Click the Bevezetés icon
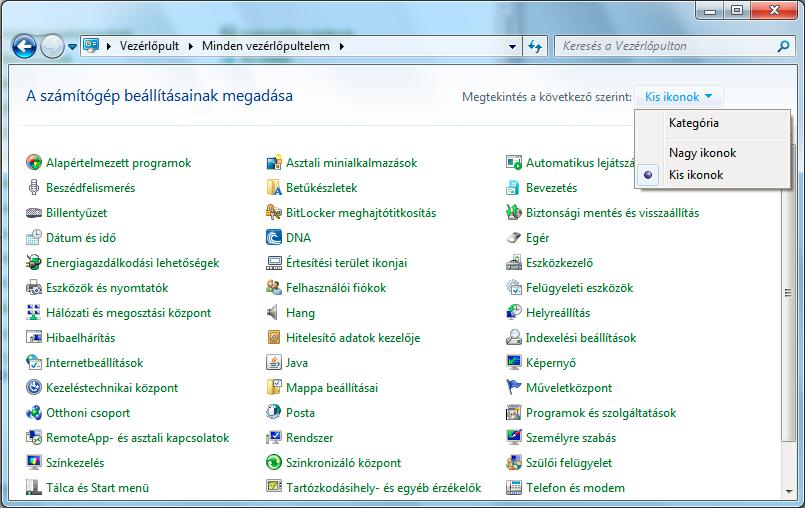 (x=513, y=187)
